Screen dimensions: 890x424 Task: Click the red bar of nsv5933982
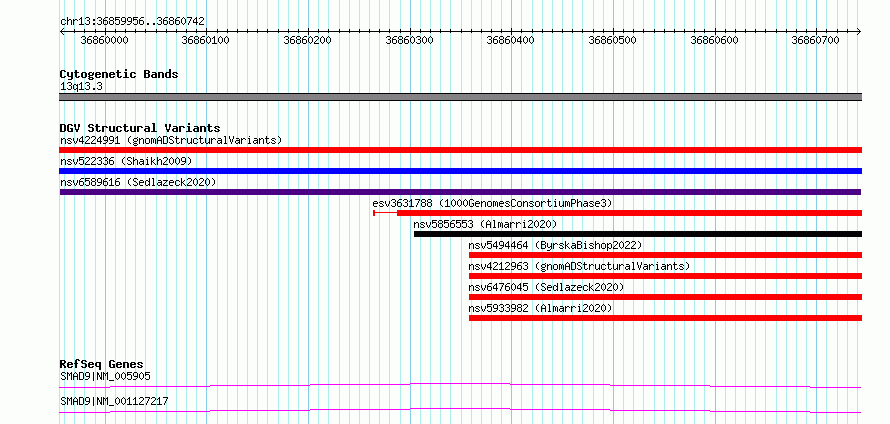coord(665,318)
